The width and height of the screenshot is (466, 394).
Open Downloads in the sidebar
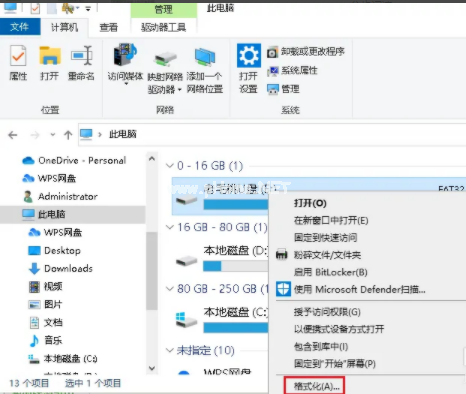click(60, 268)
